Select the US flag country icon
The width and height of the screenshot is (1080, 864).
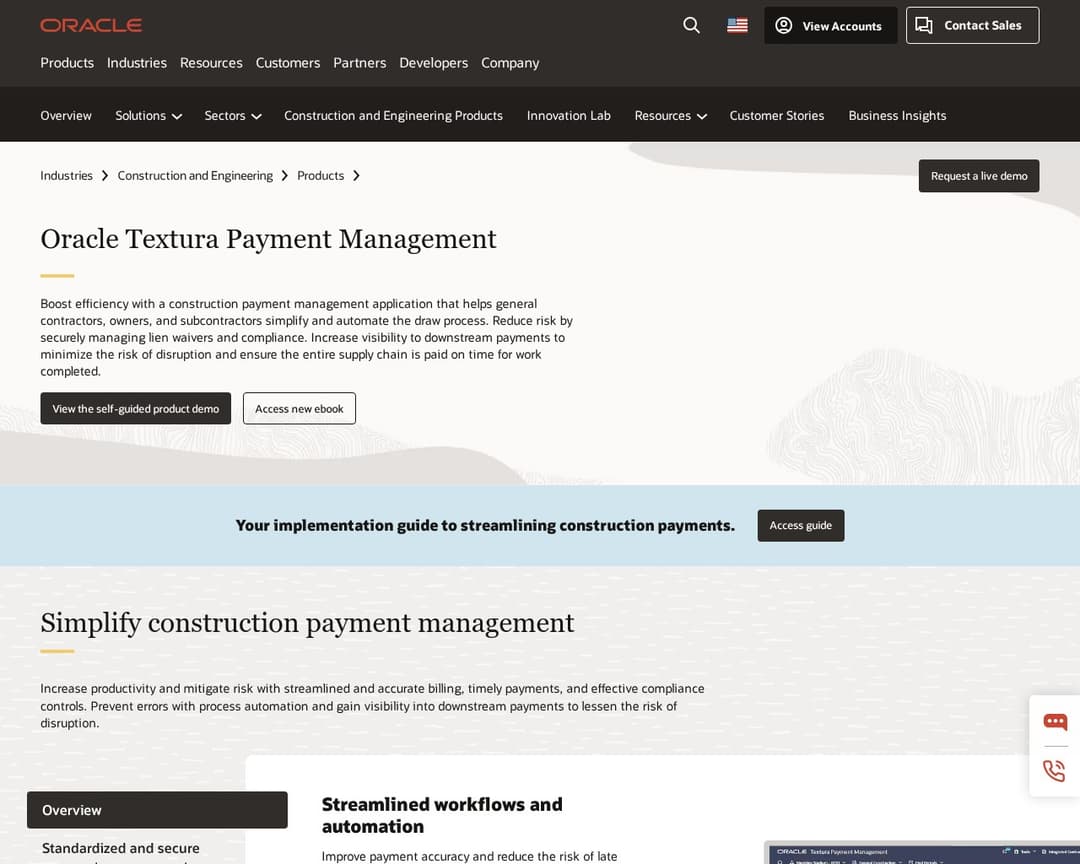[737, 25]
